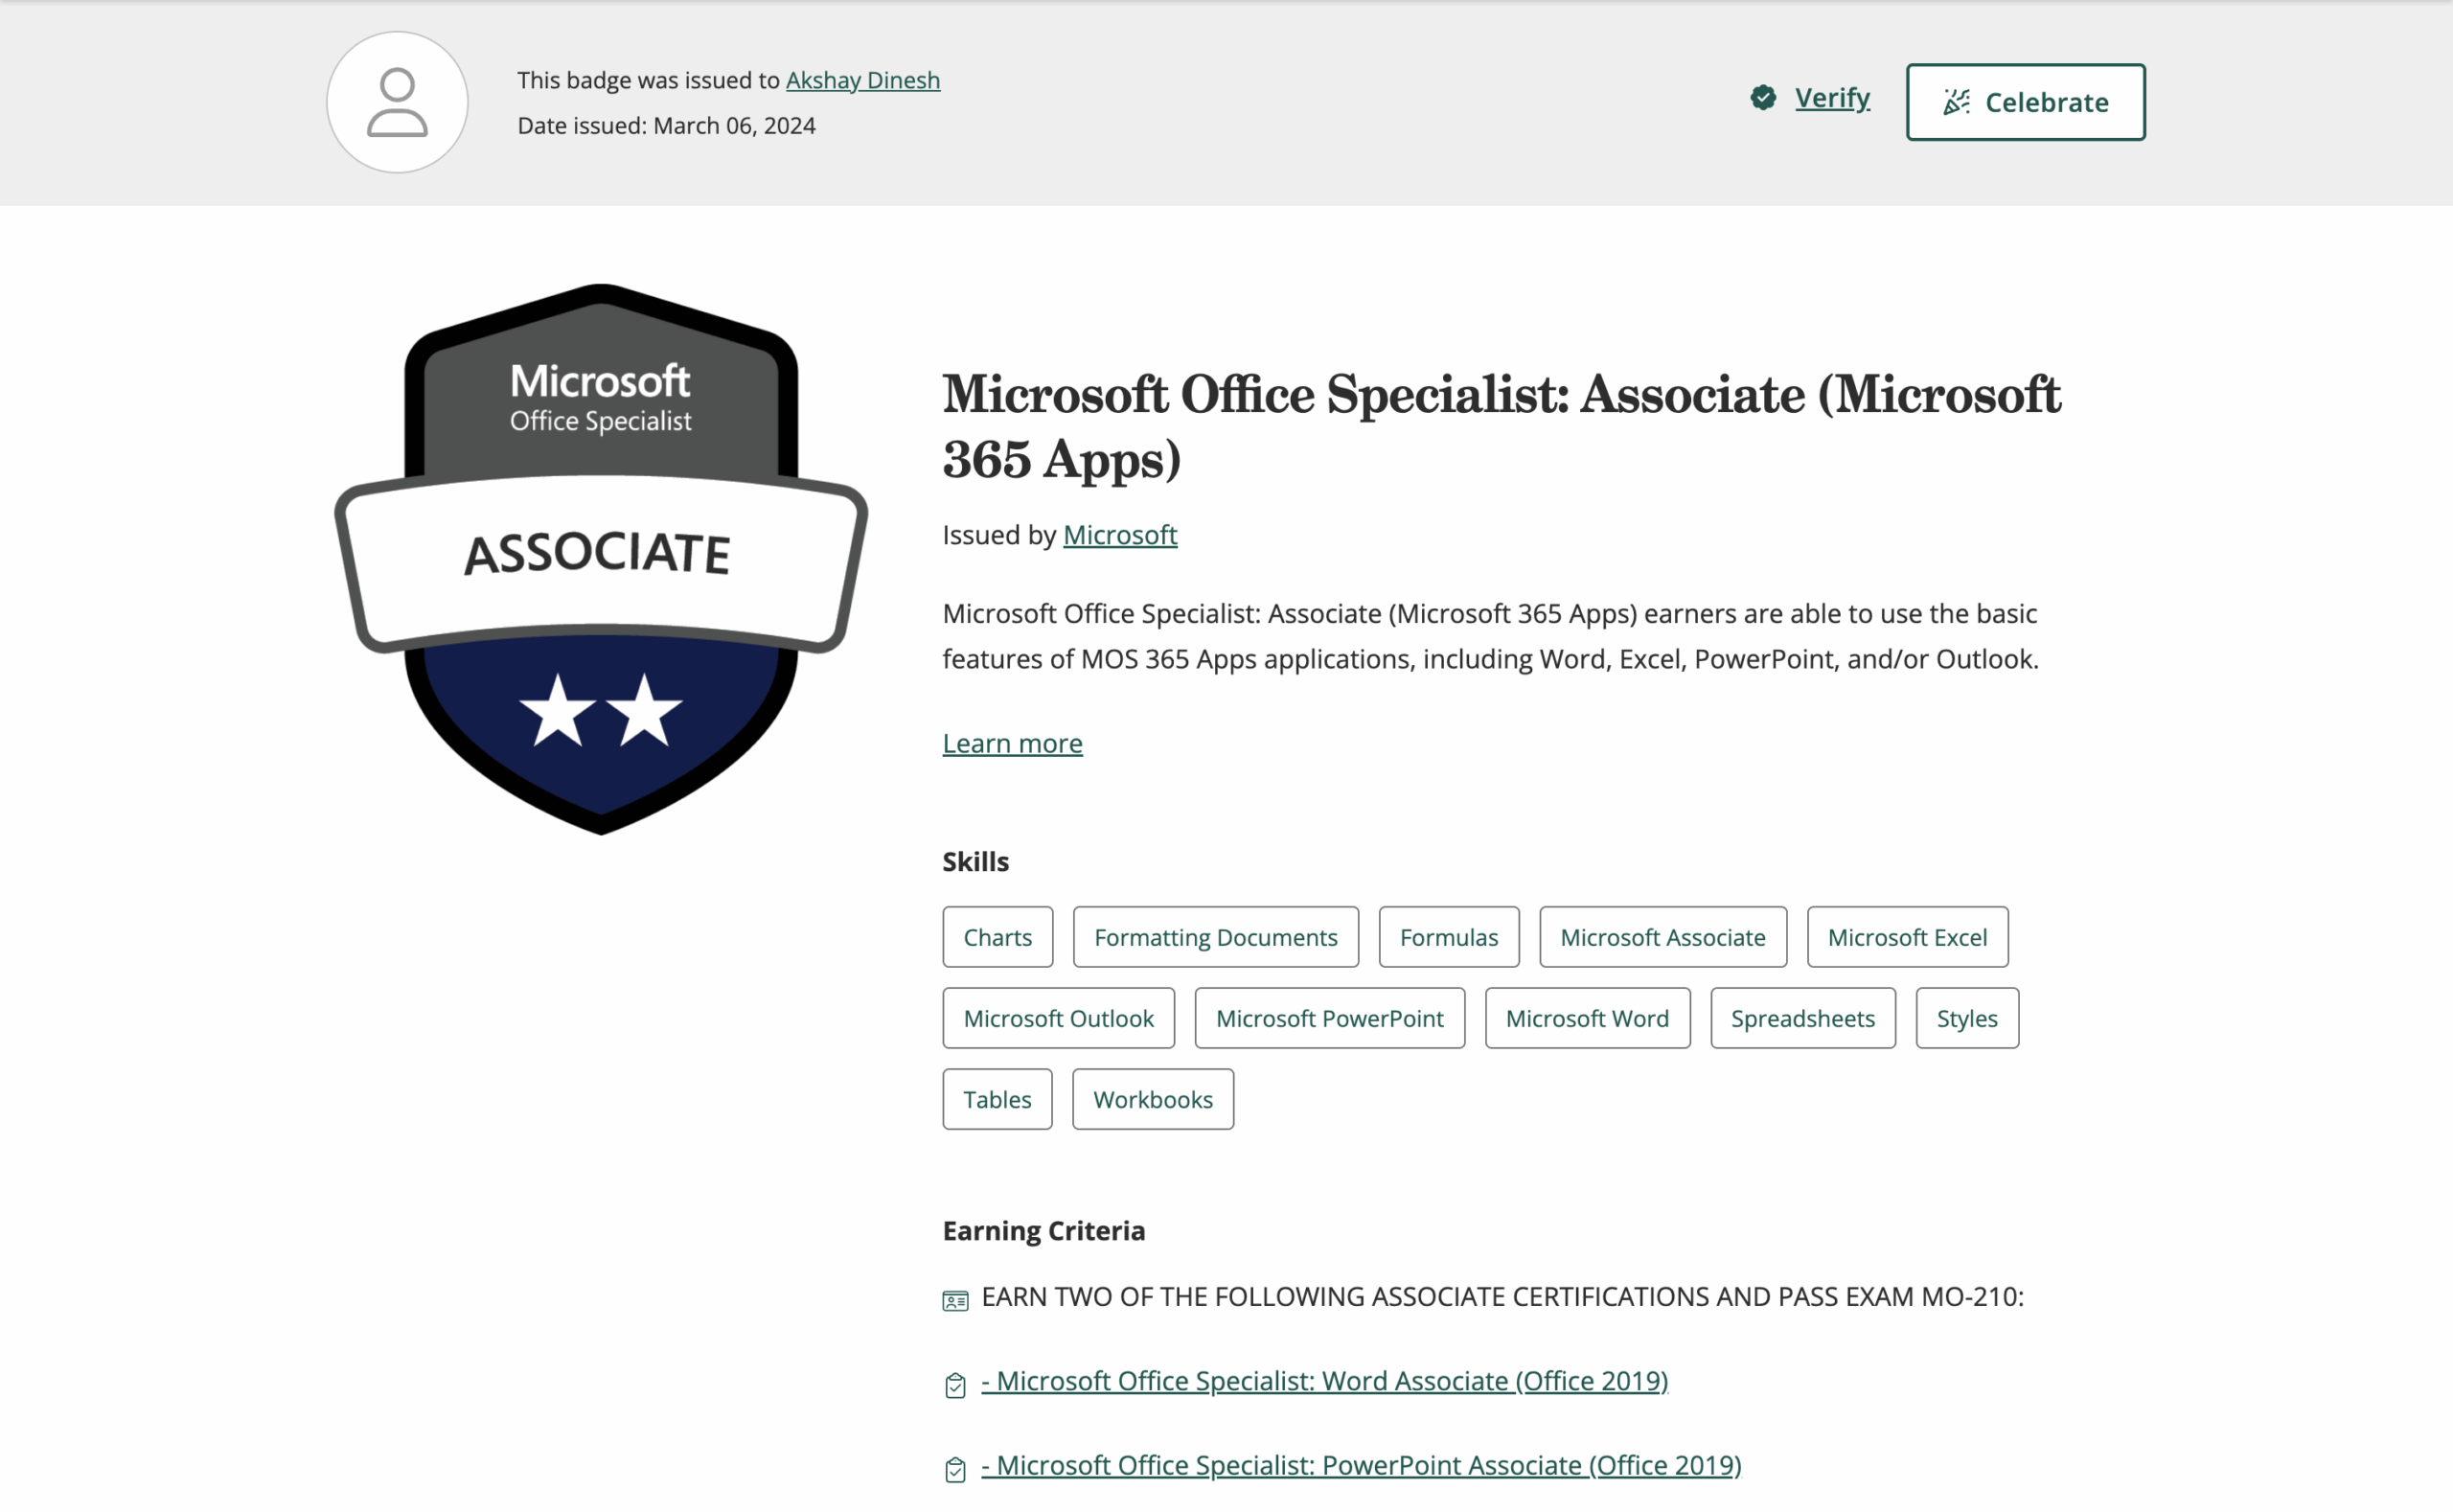Select the Microsoft Outlook skill tag
The width and height of the screenshot is (2453, 1512).
1058,1018
